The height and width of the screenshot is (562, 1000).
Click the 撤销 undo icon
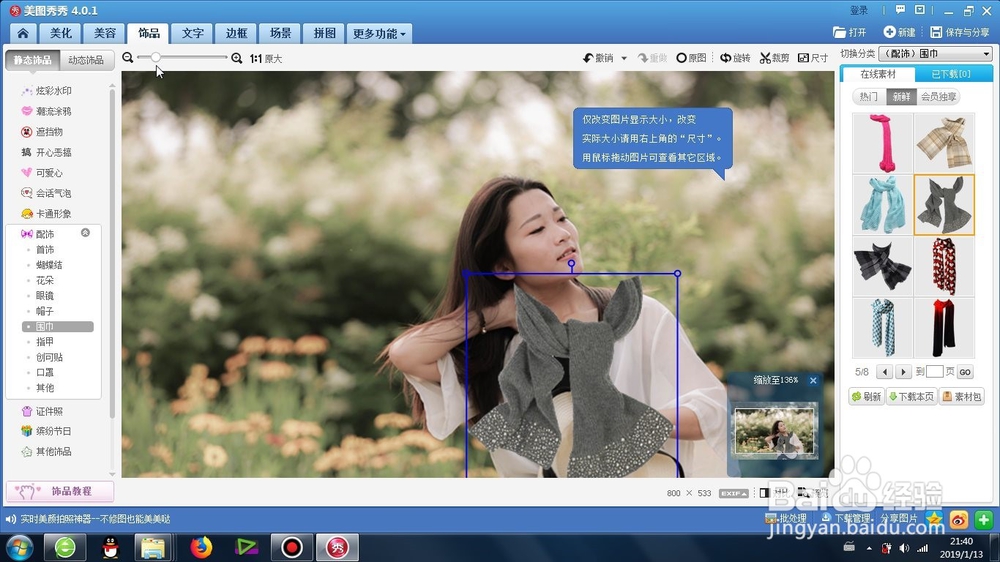[598, 58]
